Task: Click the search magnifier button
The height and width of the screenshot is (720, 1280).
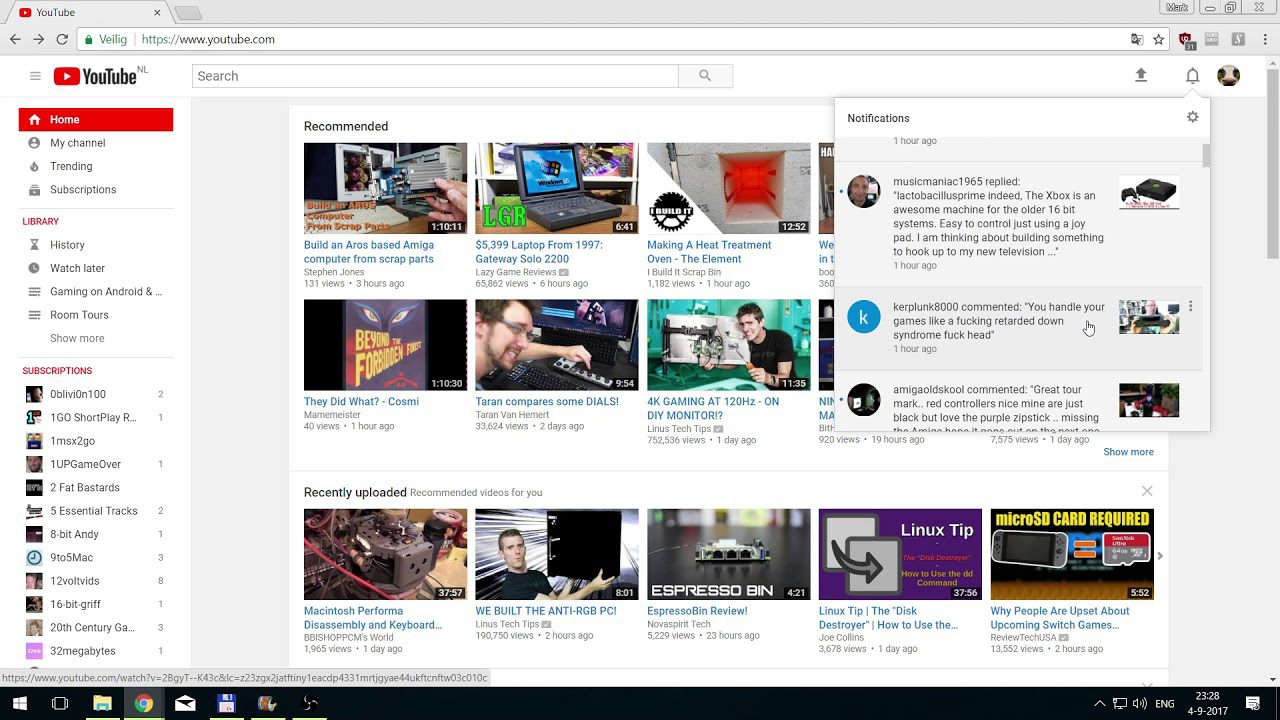Action: [x=705, y=76]
